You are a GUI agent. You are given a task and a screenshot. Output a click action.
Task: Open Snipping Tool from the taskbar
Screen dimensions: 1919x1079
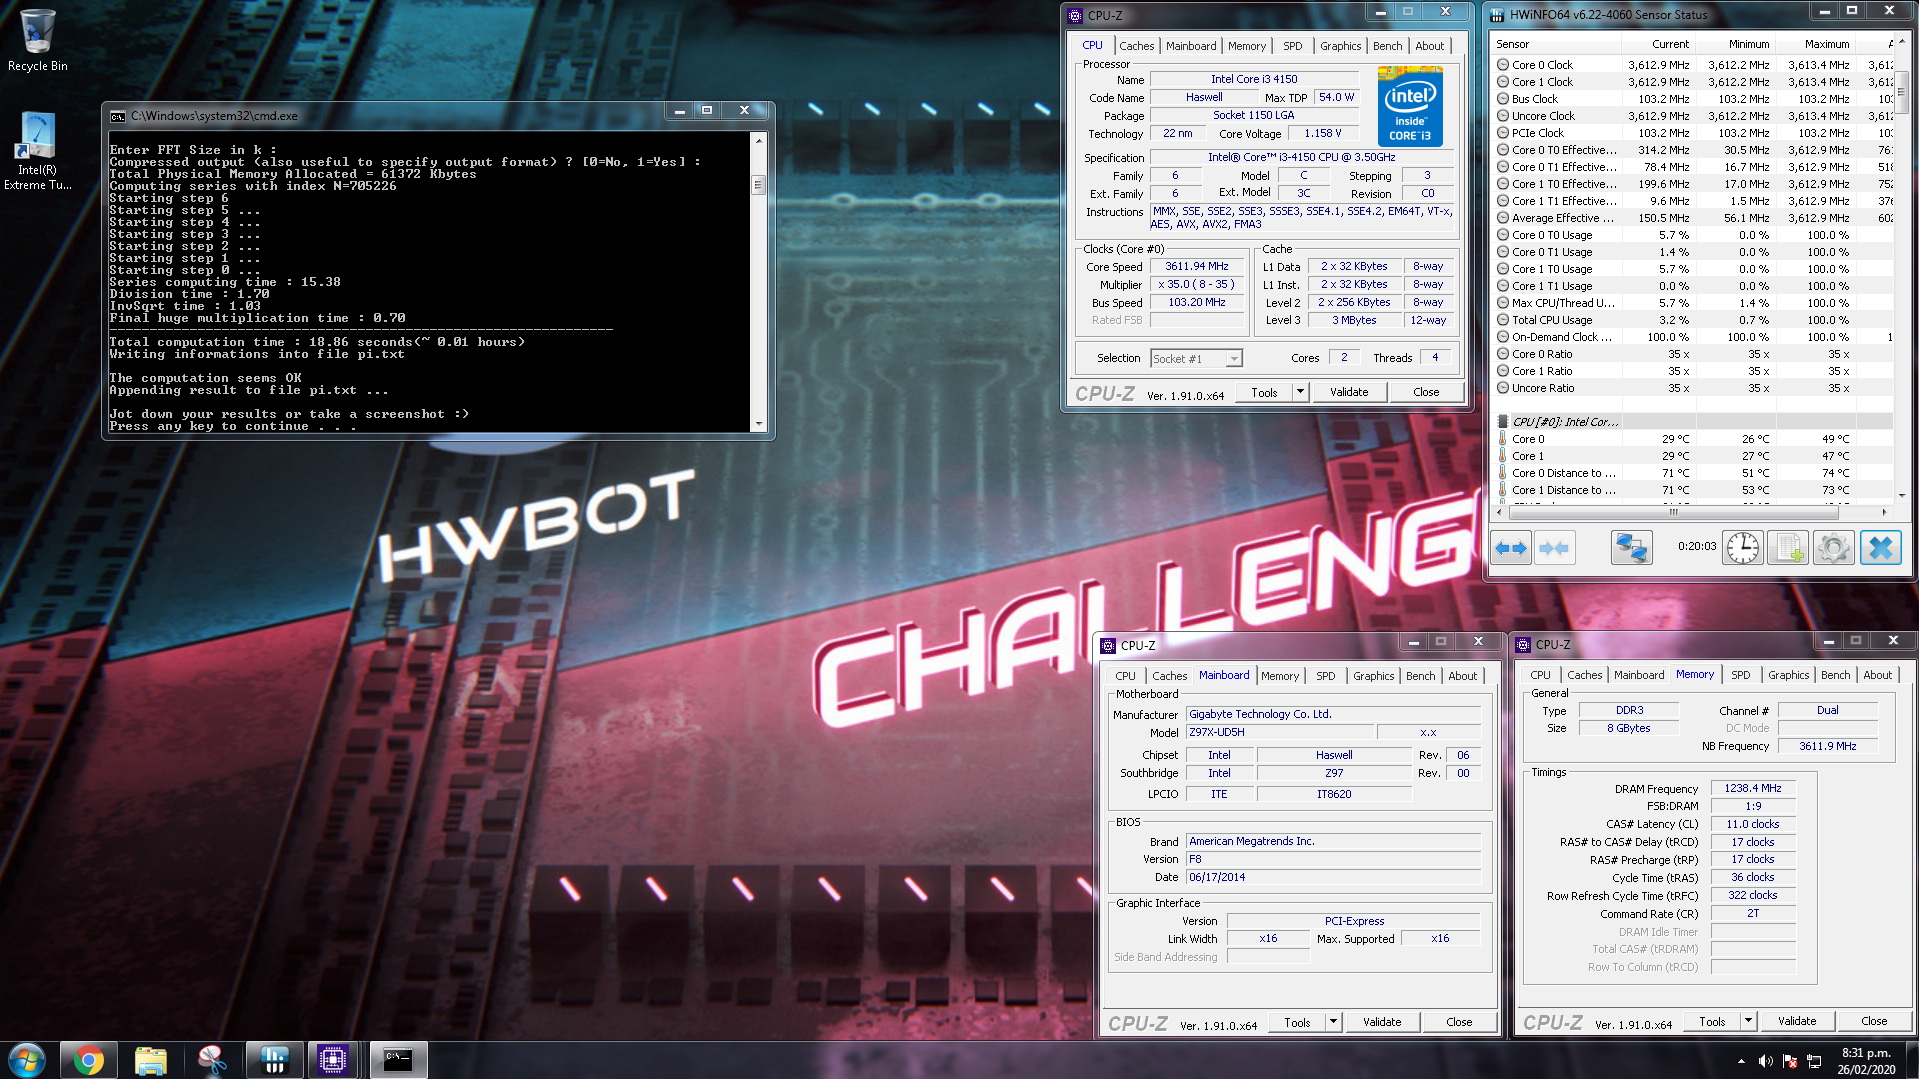(211, 1060)
